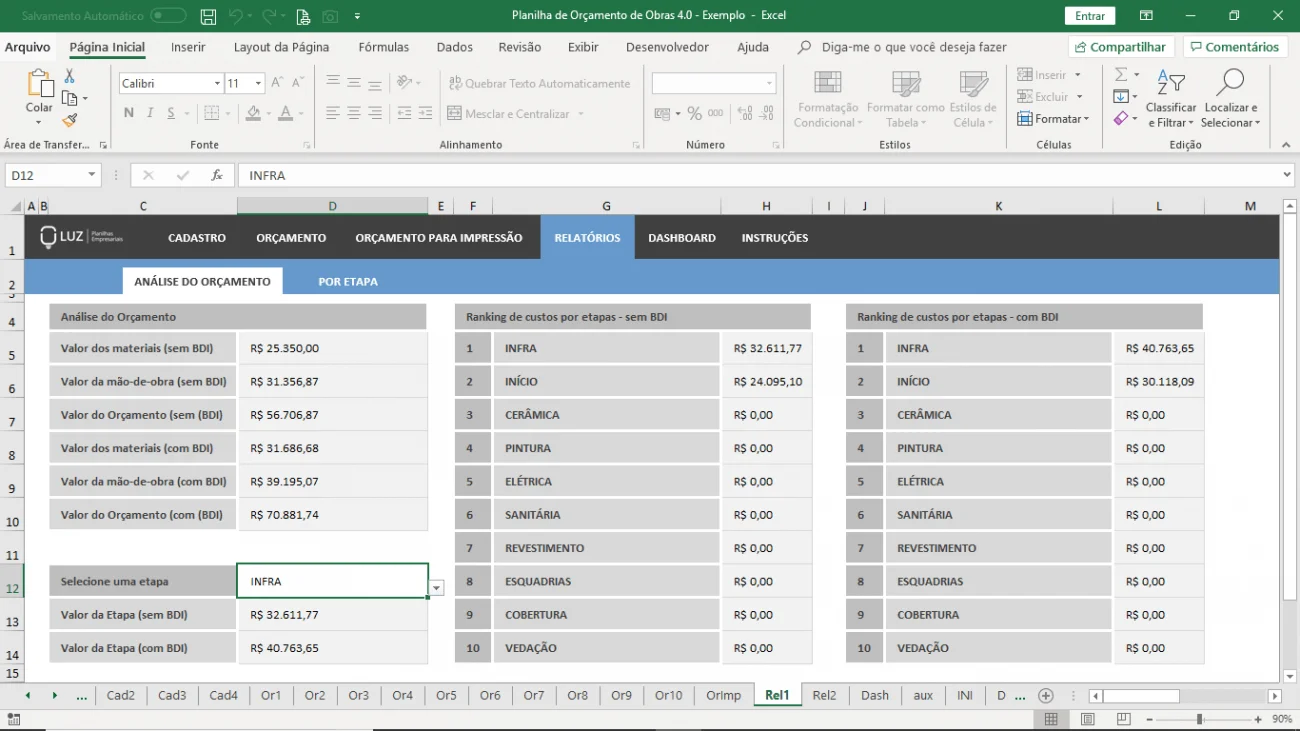
Task: Click the center horizontal alignment icon
Action: tap(354, 113)
